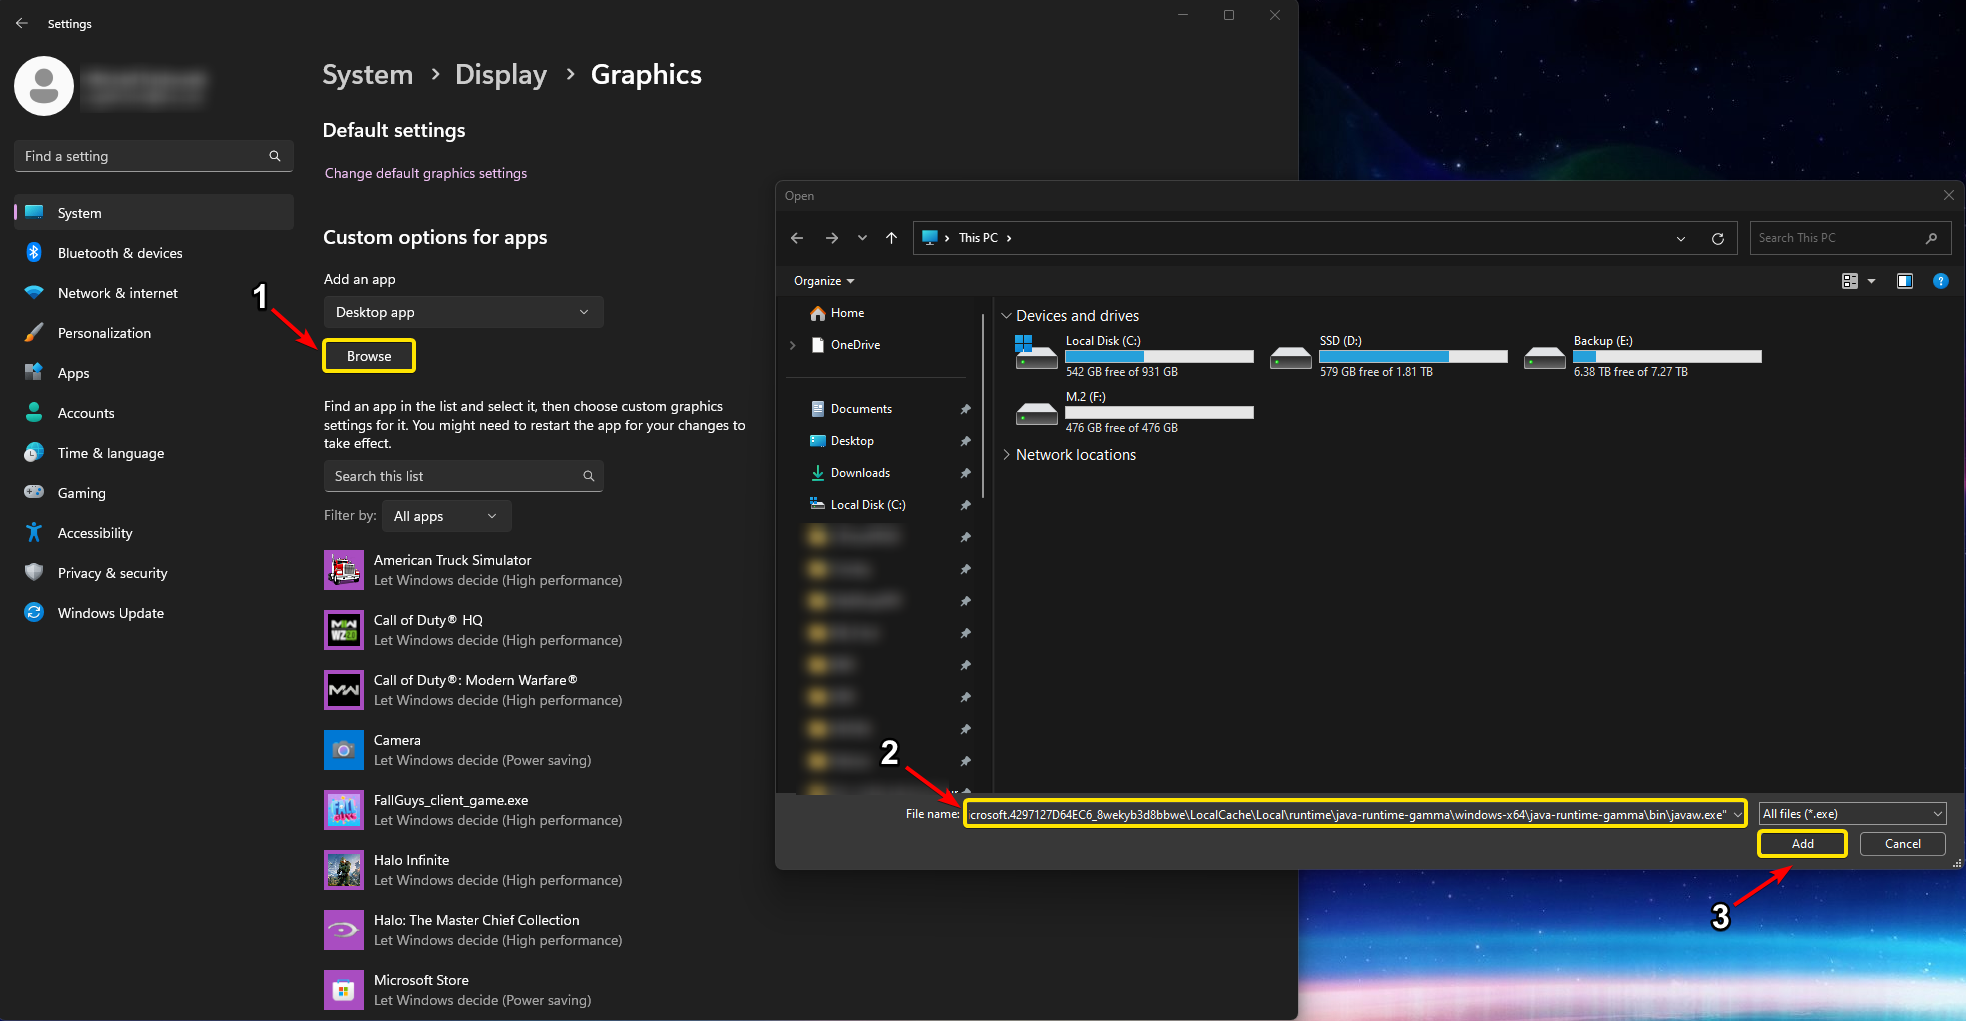Click Change default graphics settings link
This screenshot has height=1021, width=1966.
click(x=426, y=173)
